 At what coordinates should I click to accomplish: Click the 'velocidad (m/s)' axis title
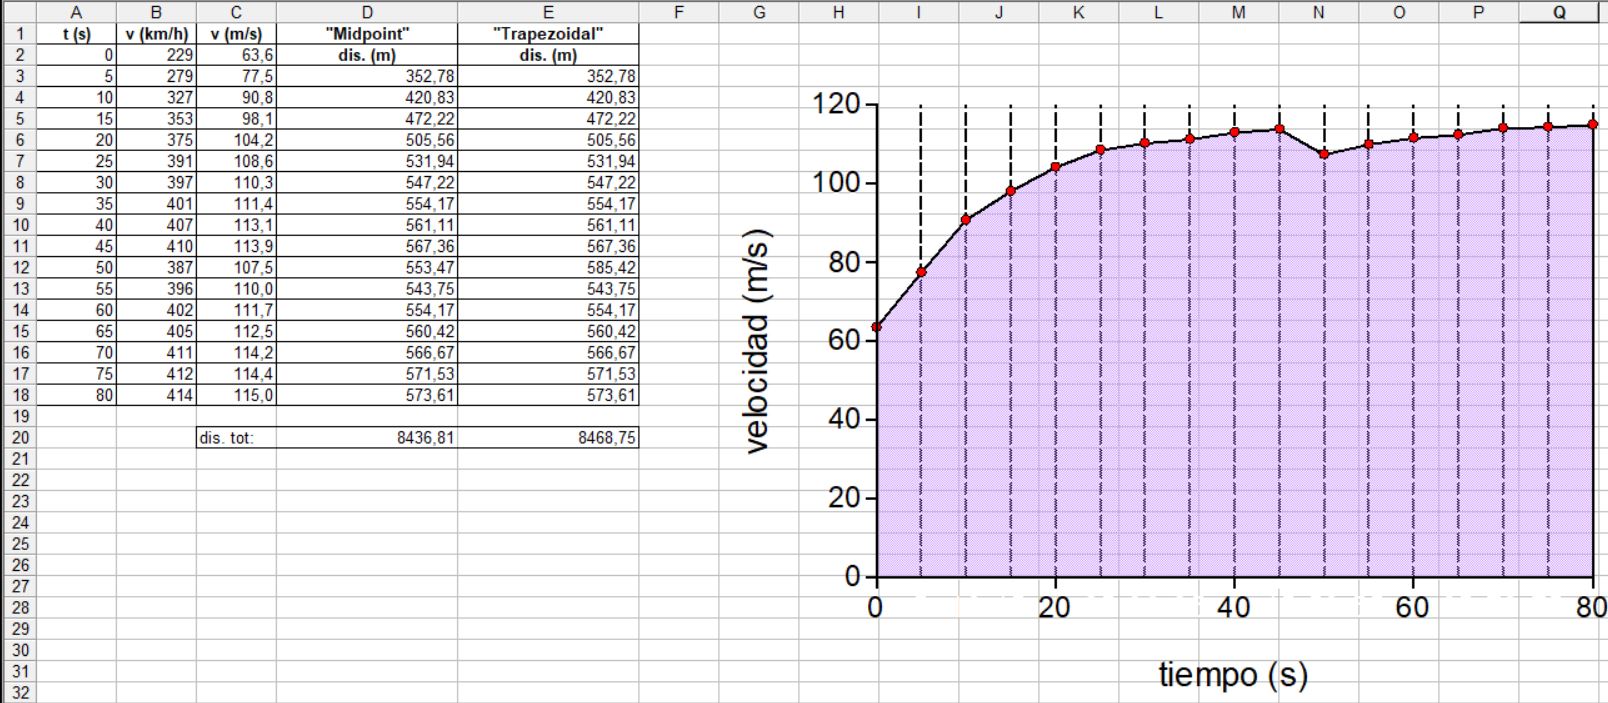pos(758,342)
